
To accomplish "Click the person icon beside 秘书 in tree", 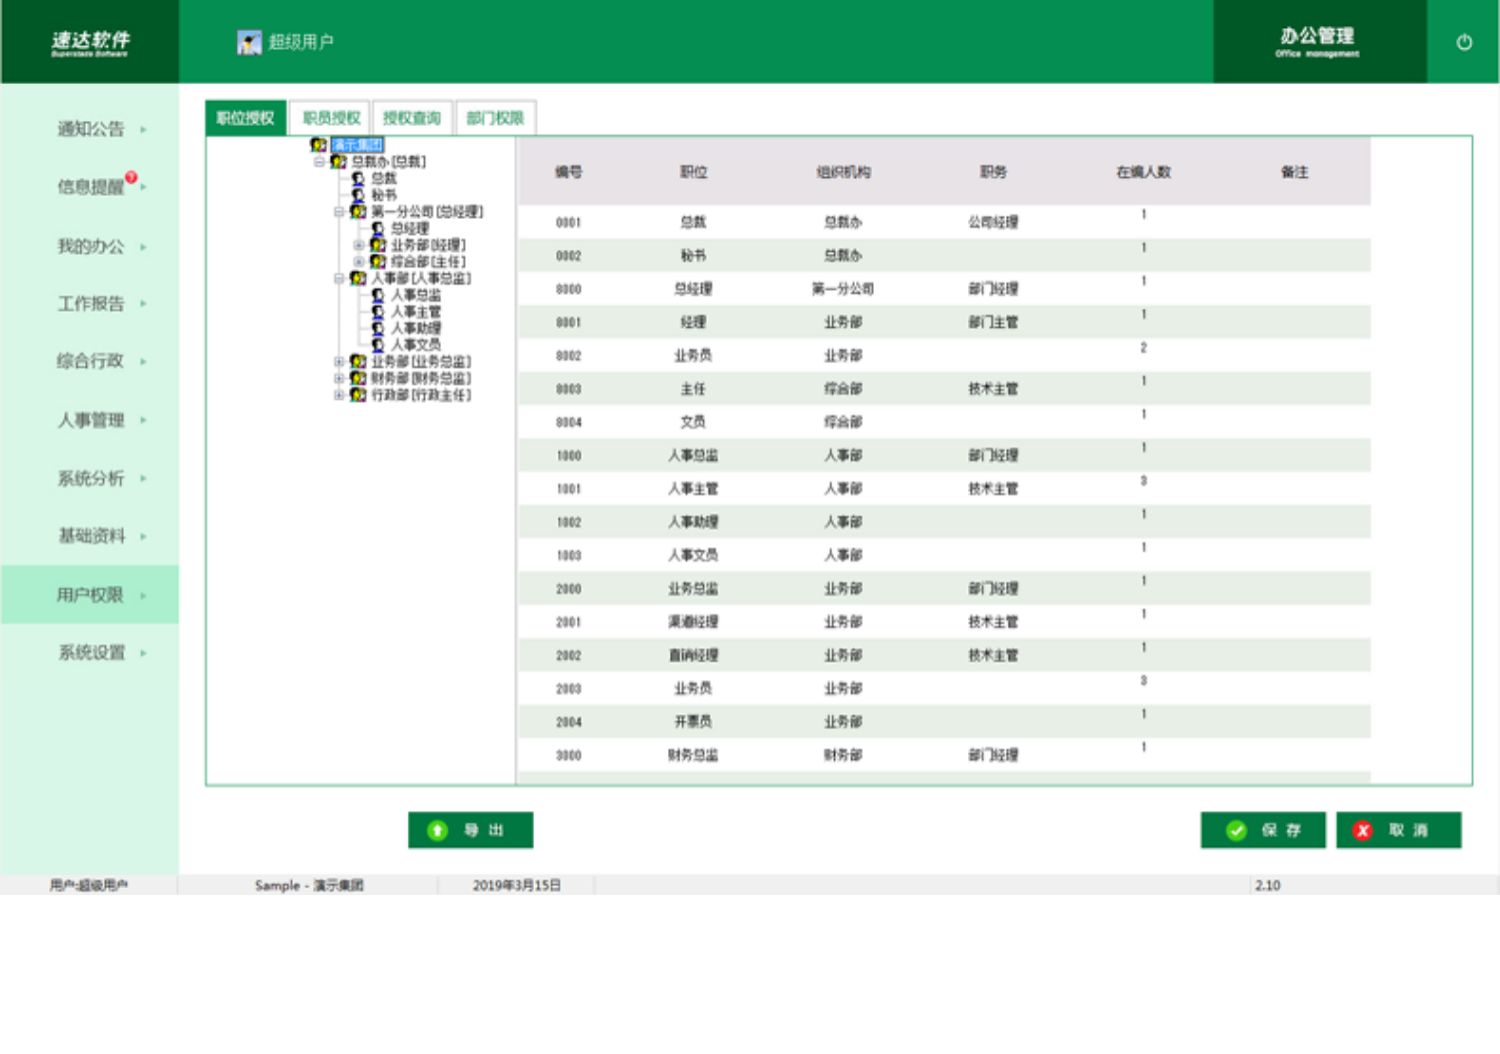I will point(358,195).
